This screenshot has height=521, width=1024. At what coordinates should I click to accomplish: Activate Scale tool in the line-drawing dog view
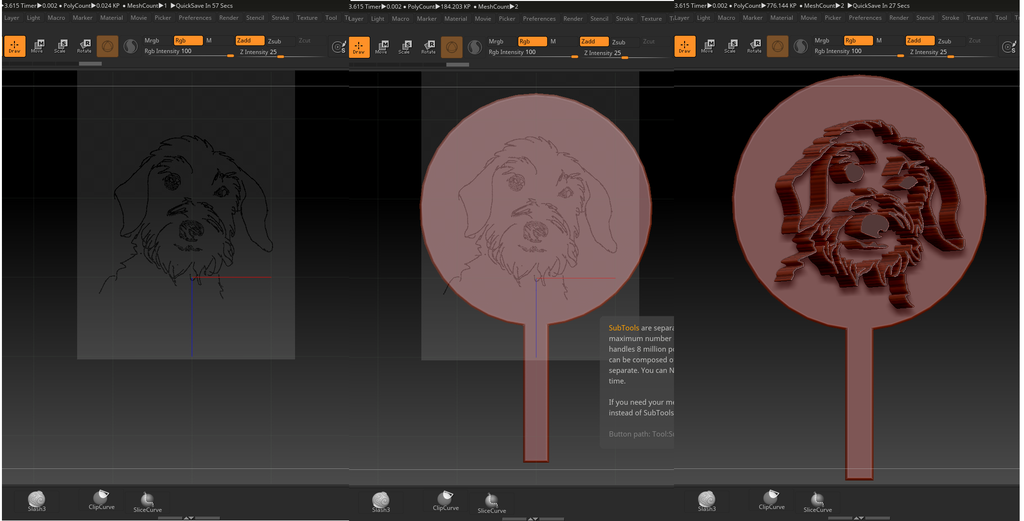click(x=61, y=46)
